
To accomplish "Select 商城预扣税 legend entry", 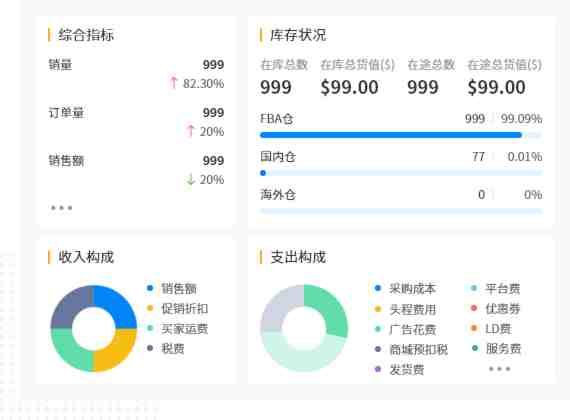I will click(411, 349).
